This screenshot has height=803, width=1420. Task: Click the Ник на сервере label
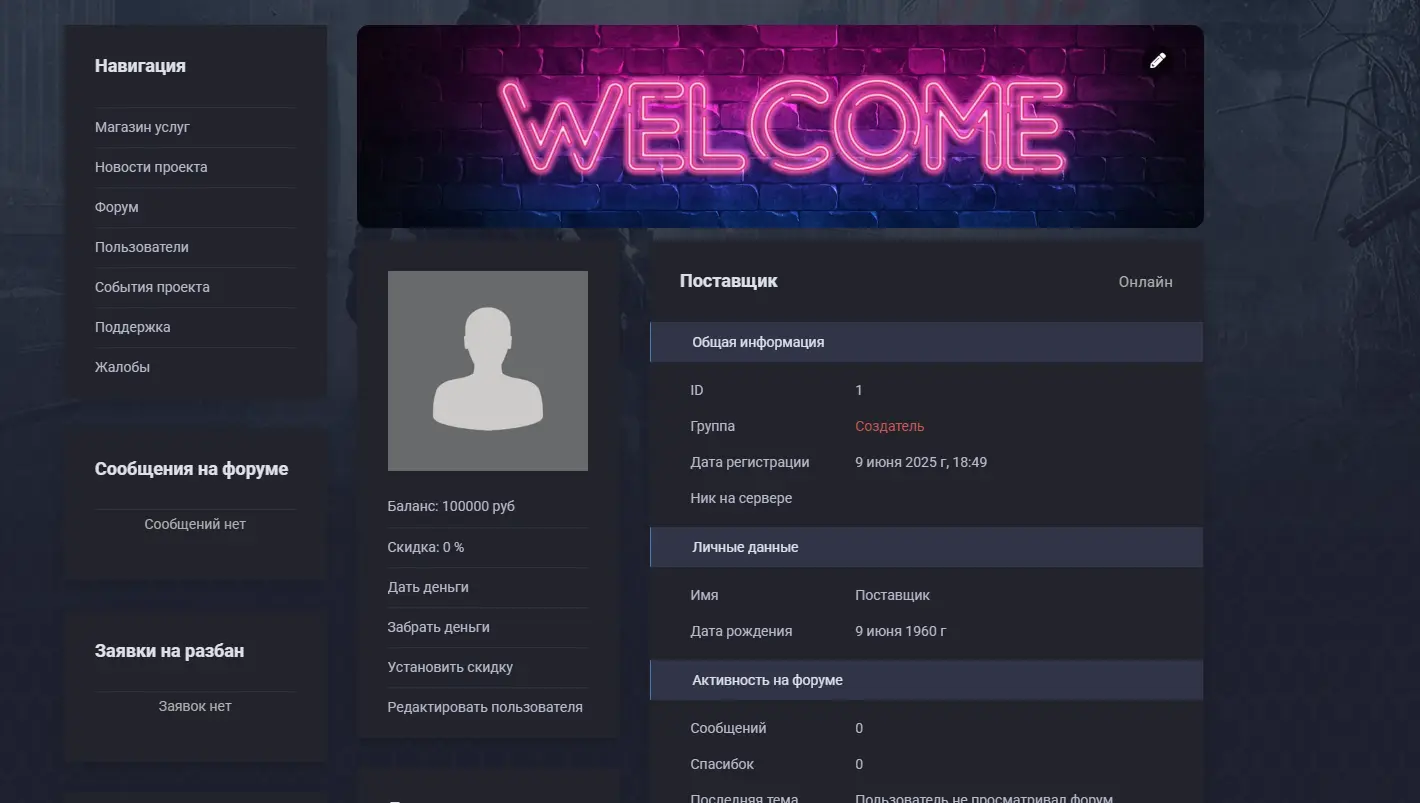[x=741, y=498]
